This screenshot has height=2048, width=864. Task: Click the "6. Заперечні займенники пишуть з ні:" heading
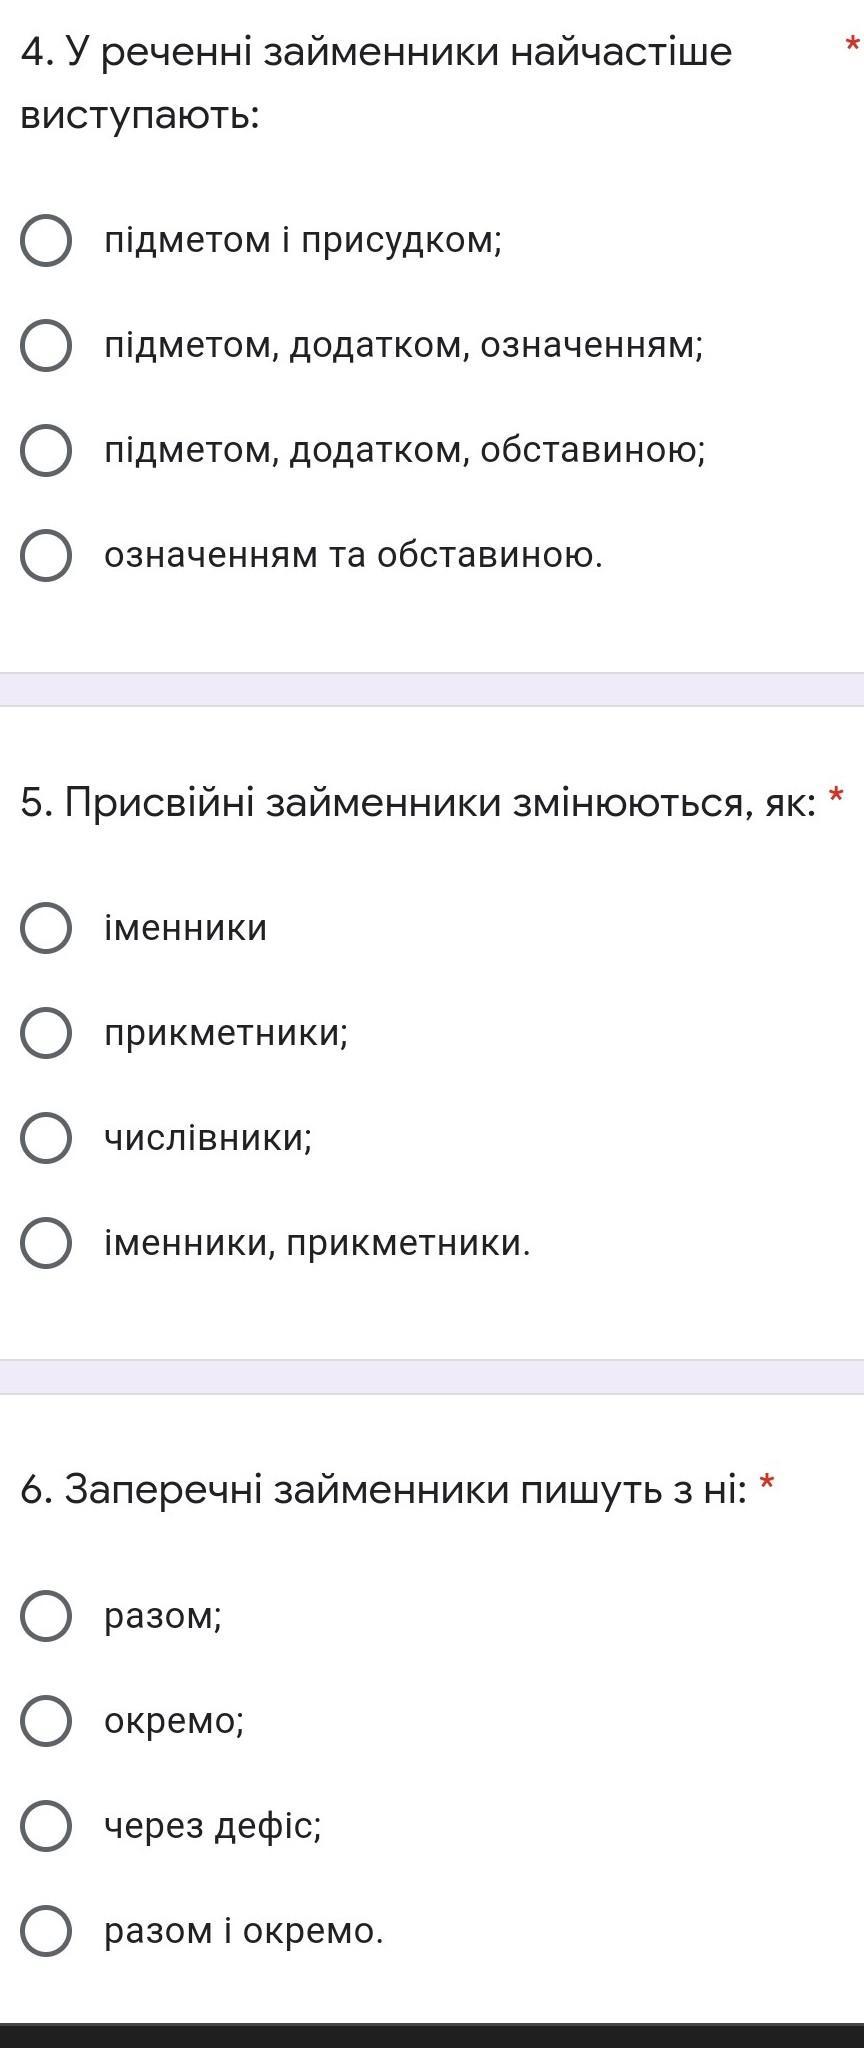(x=383, y=1490)
